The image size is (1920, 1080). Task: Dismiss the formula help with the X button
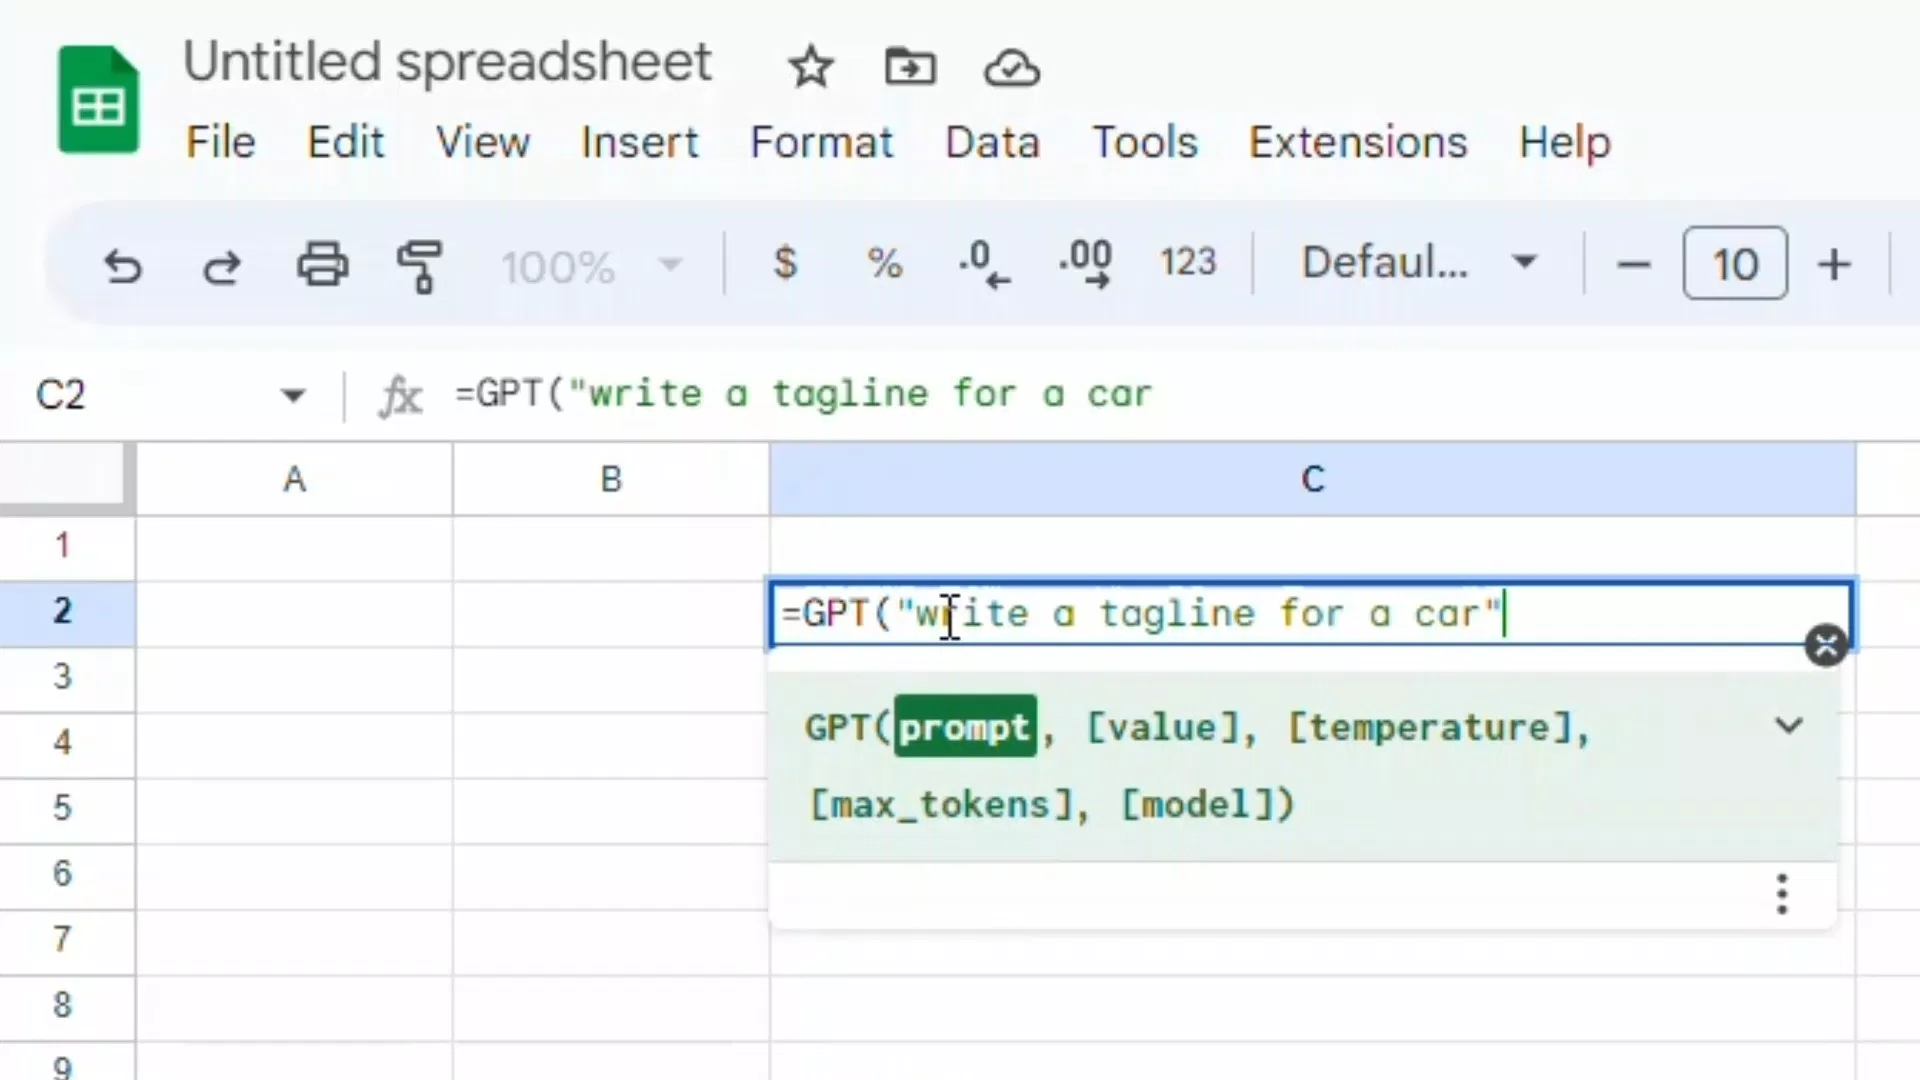pyautogui.click(x=1826, y=645)
